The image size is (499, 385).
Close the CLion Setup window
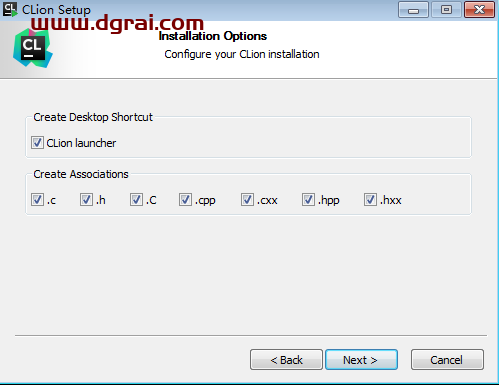[479, 10]
